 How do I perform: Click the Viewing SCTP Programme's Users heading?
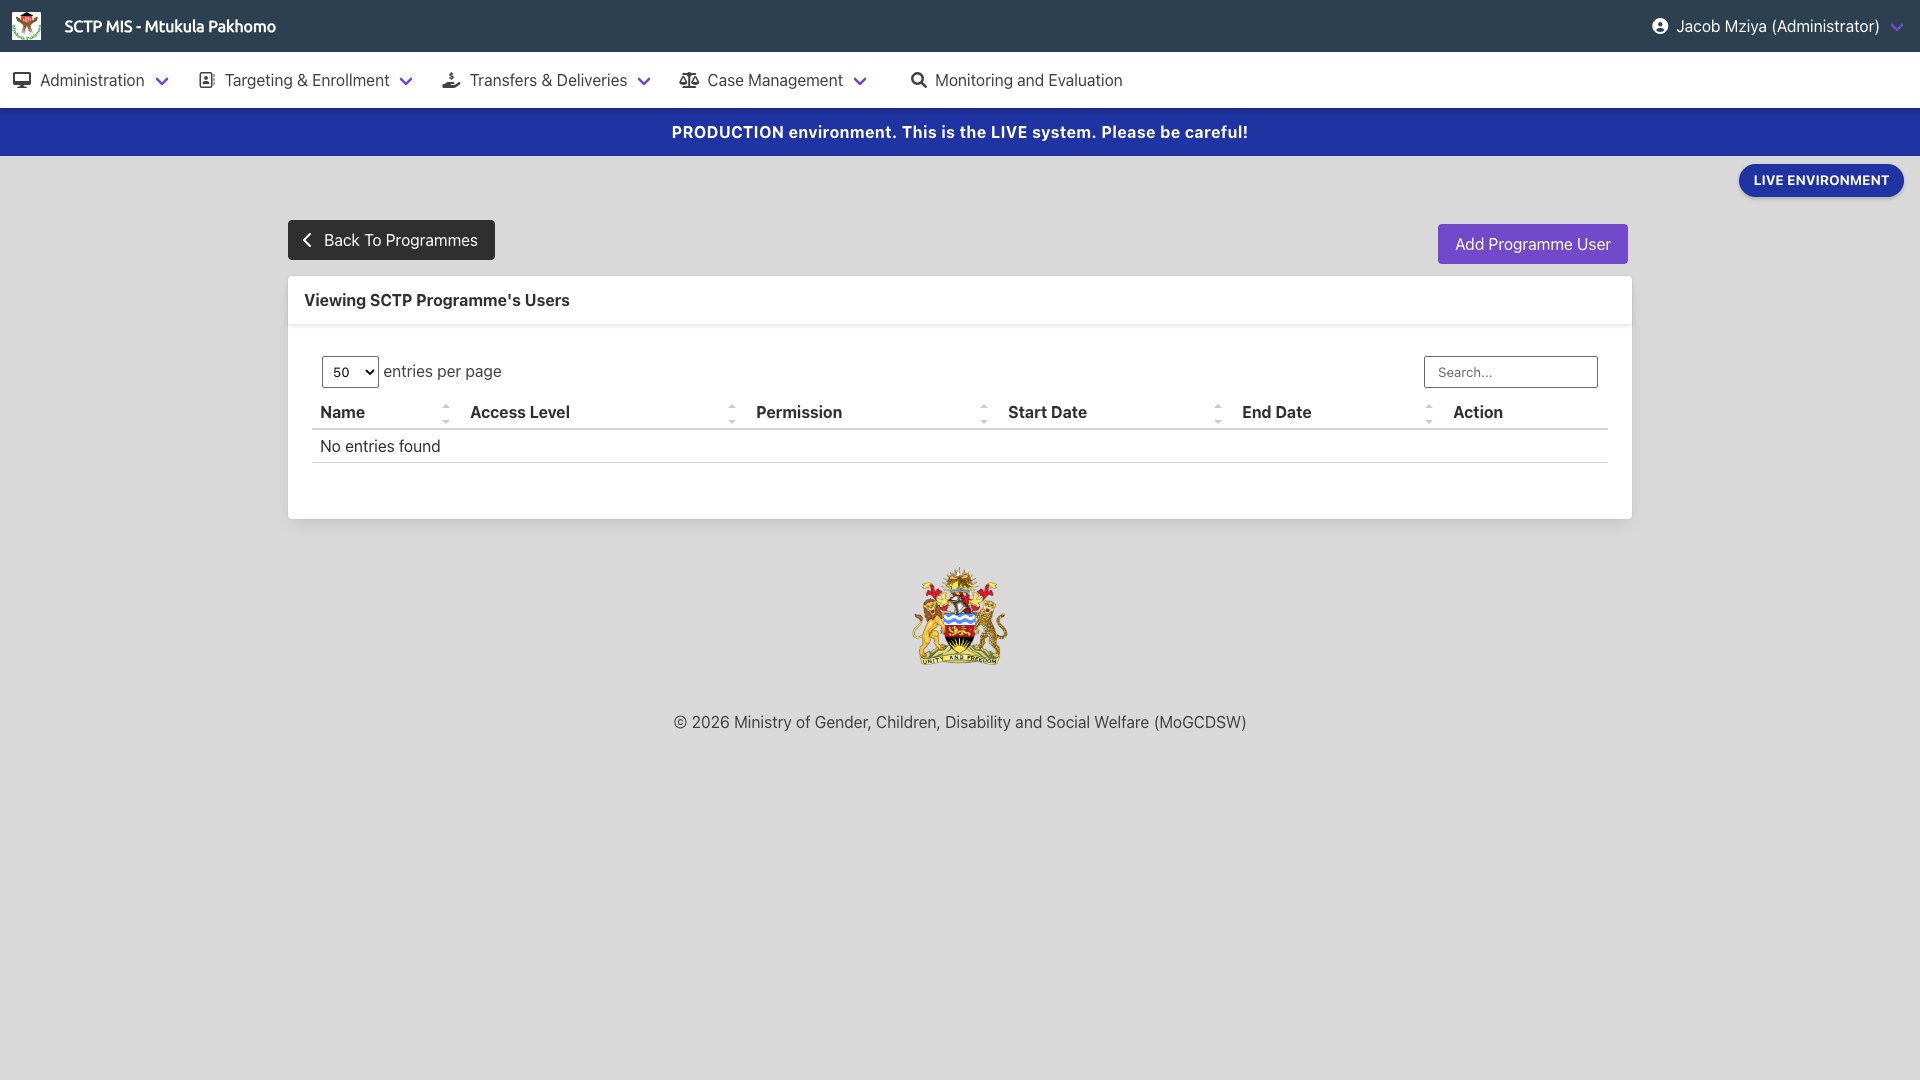(437, 300)
